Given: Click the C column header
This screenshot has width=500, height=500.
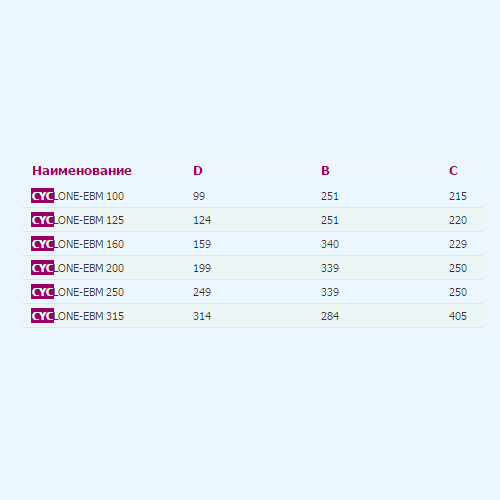Looking at the screenshot, I should coord(453,171).
